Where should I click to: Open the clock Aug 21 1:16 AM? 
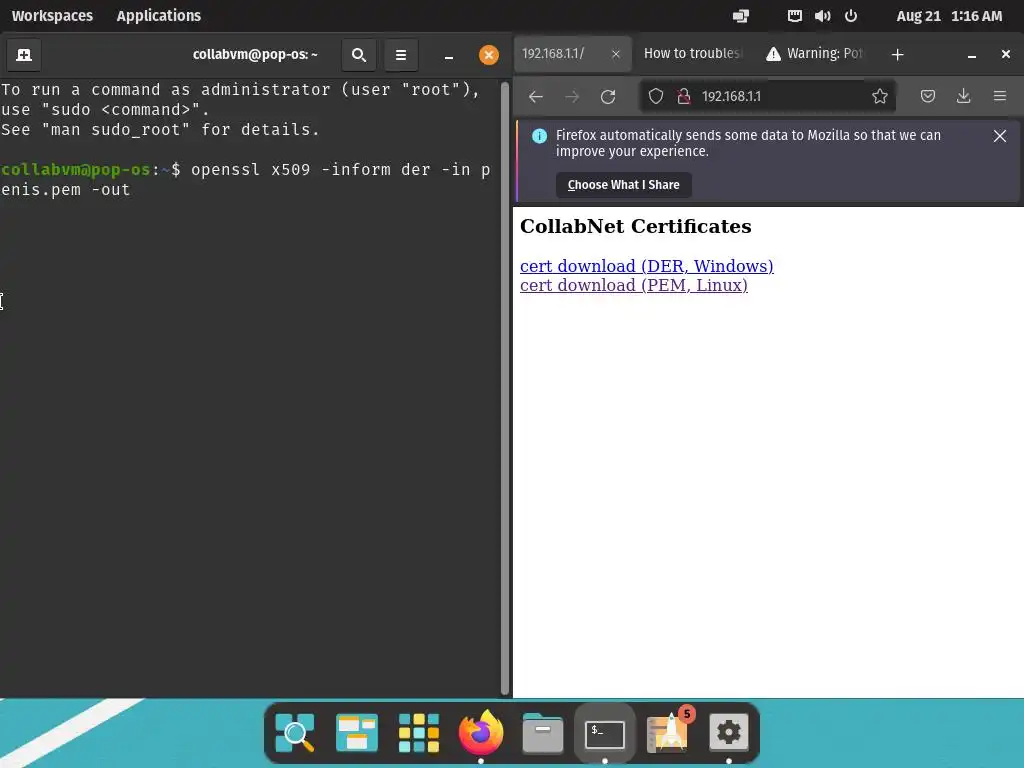tap(949, 16)
